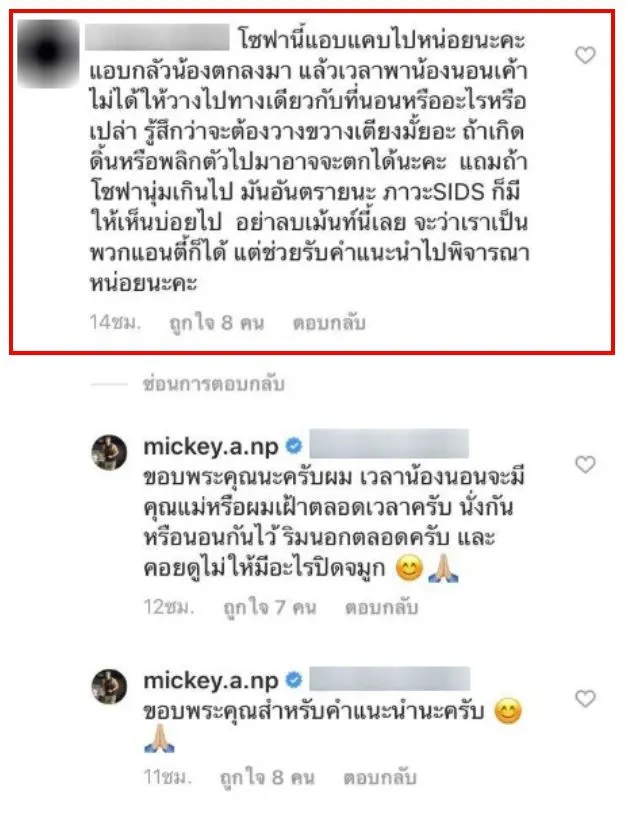View likes ถูกใจ 8 คน on last reply

pyautogui.click(x=267, y=777)
